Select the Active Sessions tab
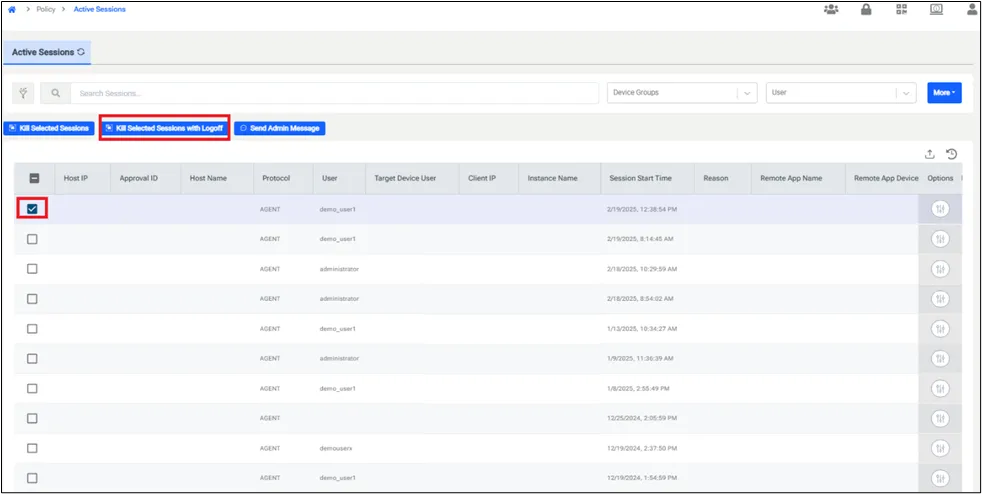Image resolution: width=982 pixels, height=494 pixels. [x=48, y=53]
